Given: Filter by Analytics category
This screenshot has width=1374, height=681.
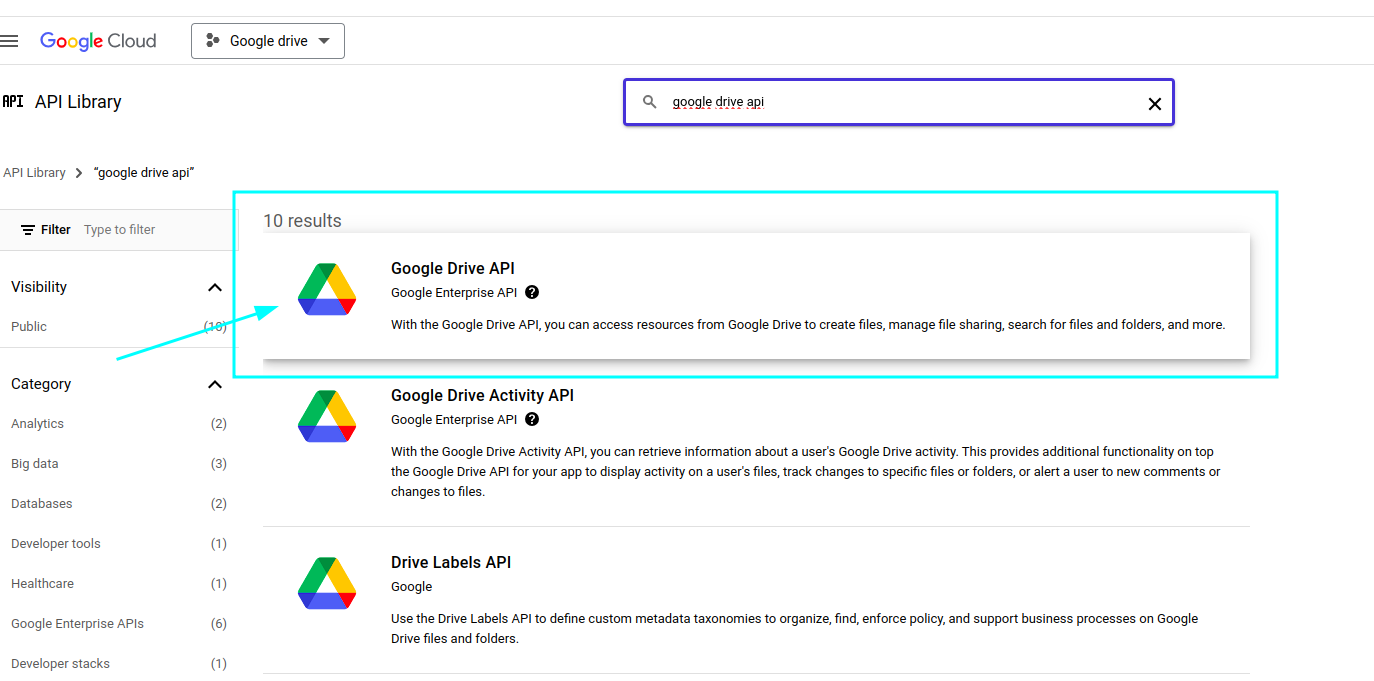Looking at the screenshot, I should coord(38,424).
